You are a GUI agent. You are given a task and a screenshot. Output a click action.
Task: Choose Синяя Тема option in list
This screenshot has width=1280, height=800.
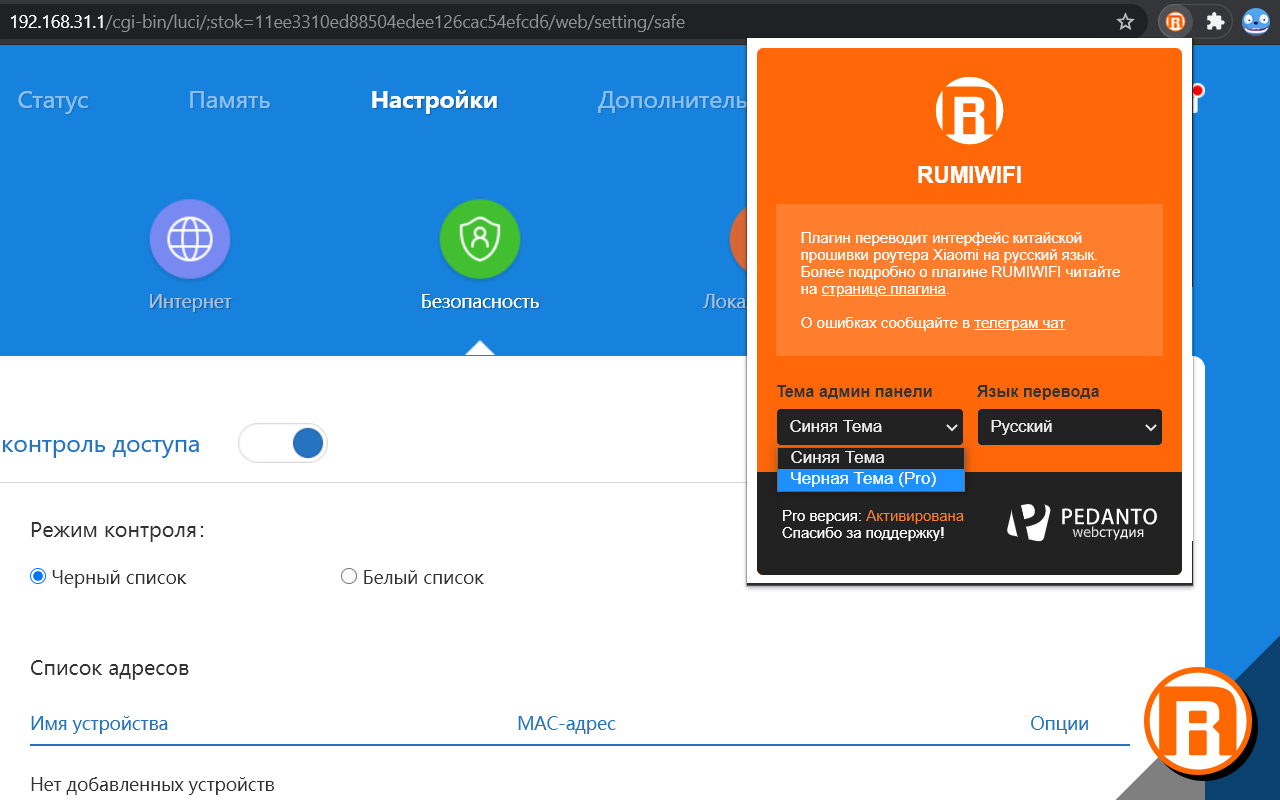pos(870,458)
